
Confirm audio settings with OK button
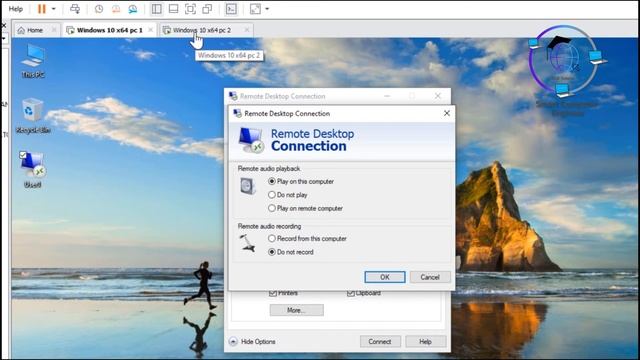pos(384,277)
